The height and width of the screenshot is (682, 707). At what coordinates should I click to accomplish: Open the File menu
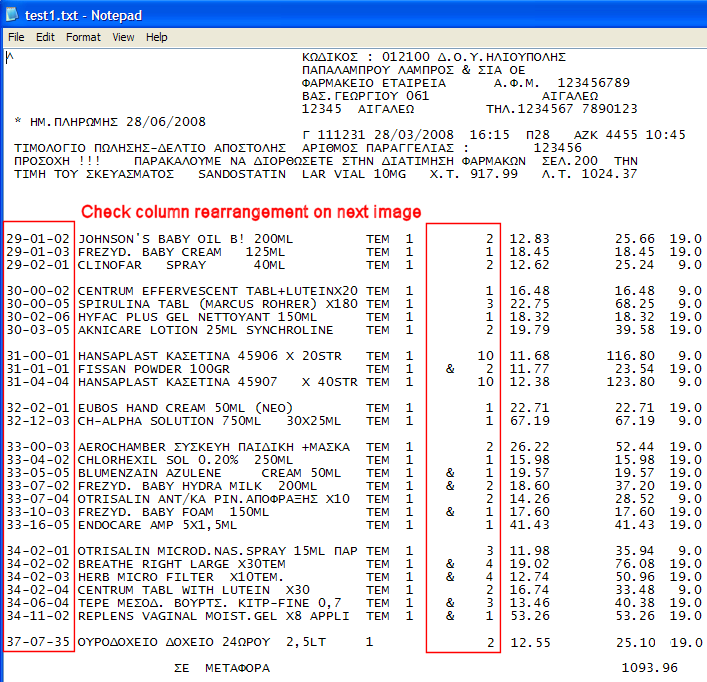(16, 37)
